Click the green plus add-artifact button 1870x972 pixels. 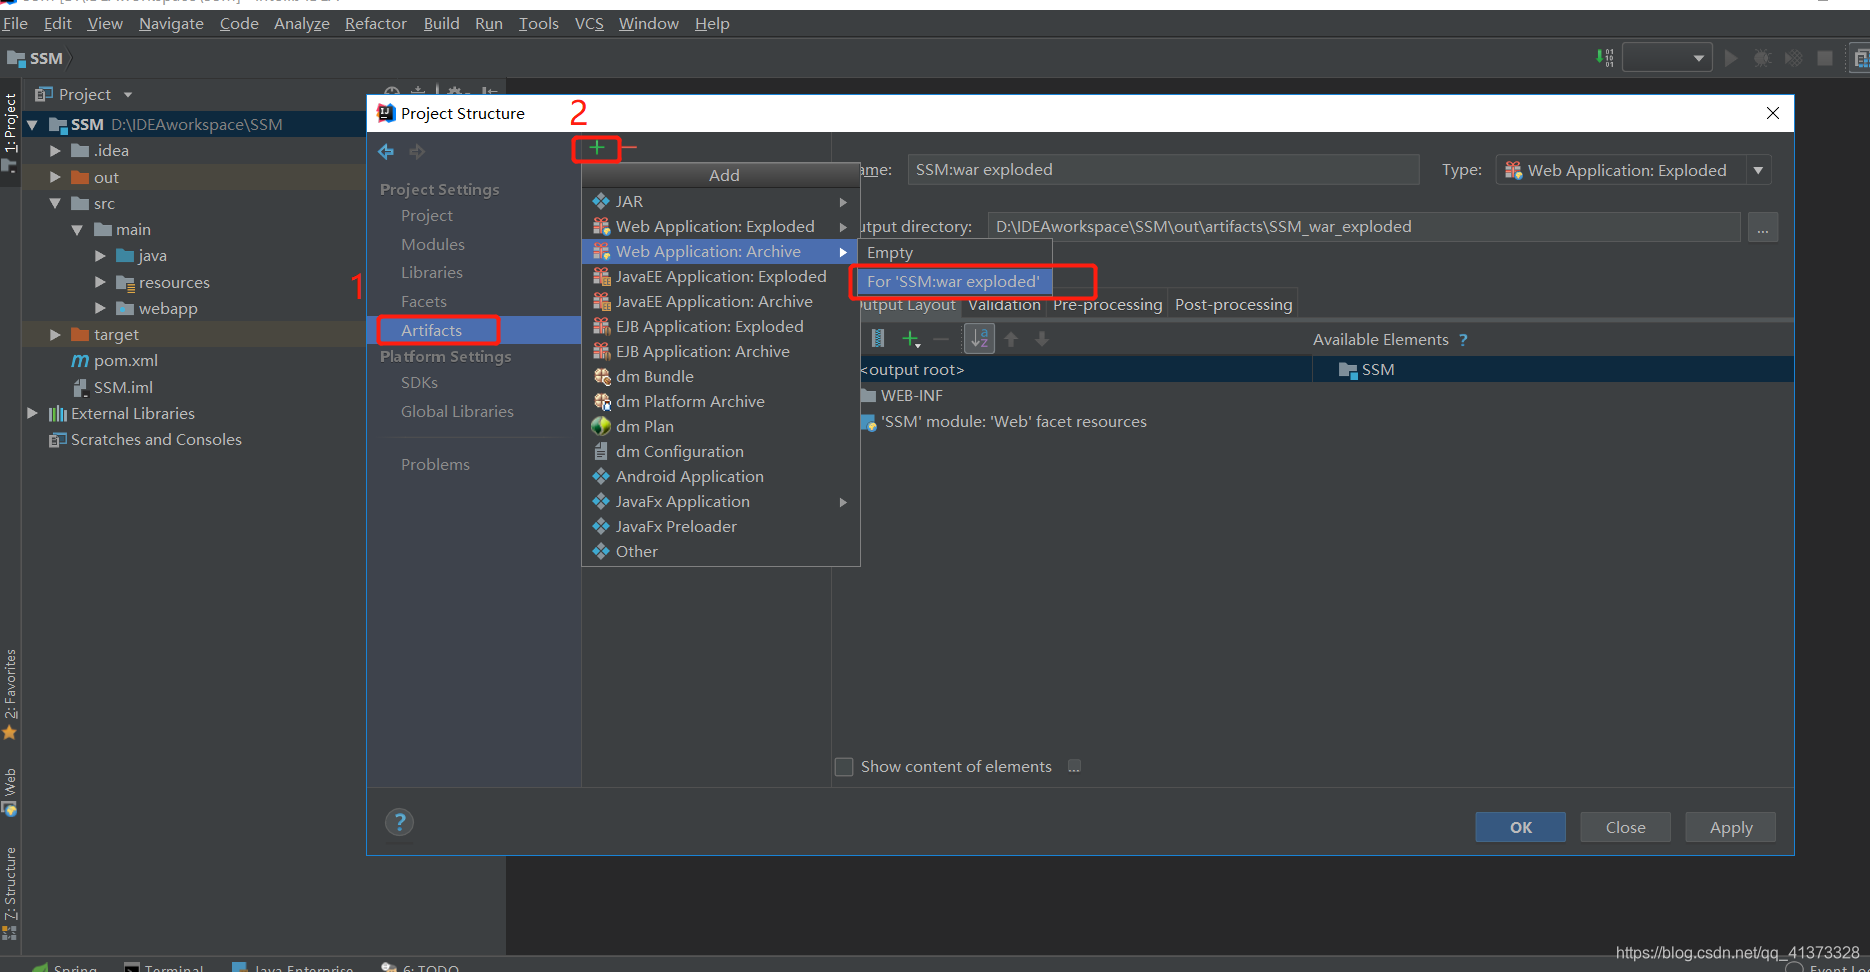point(596,148)
